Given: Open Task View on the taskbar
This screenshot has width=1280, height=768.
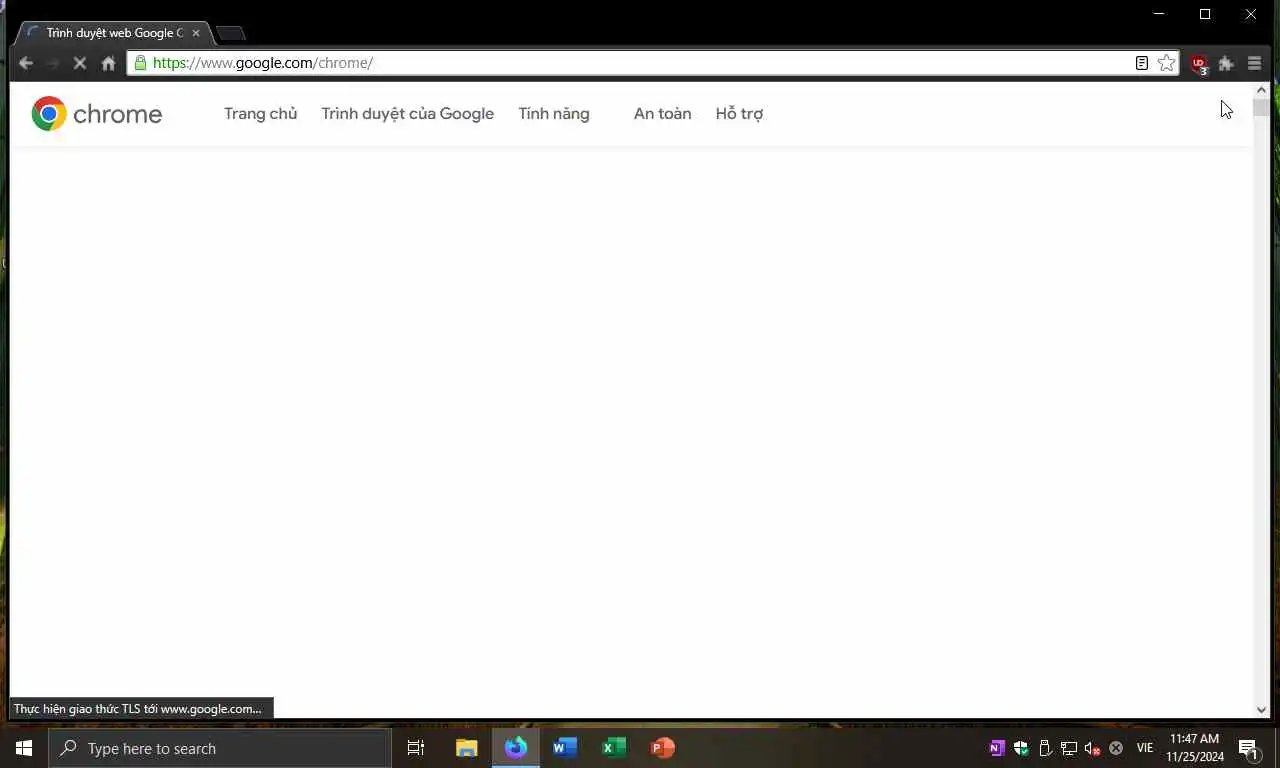Looking at the screenshot, I should 416,748.
